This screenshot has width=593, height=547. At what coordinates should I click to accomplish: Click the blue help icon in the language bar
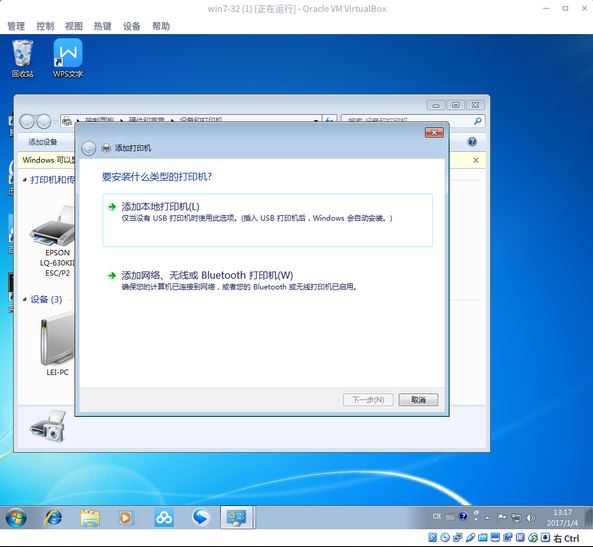pos(463,516)
